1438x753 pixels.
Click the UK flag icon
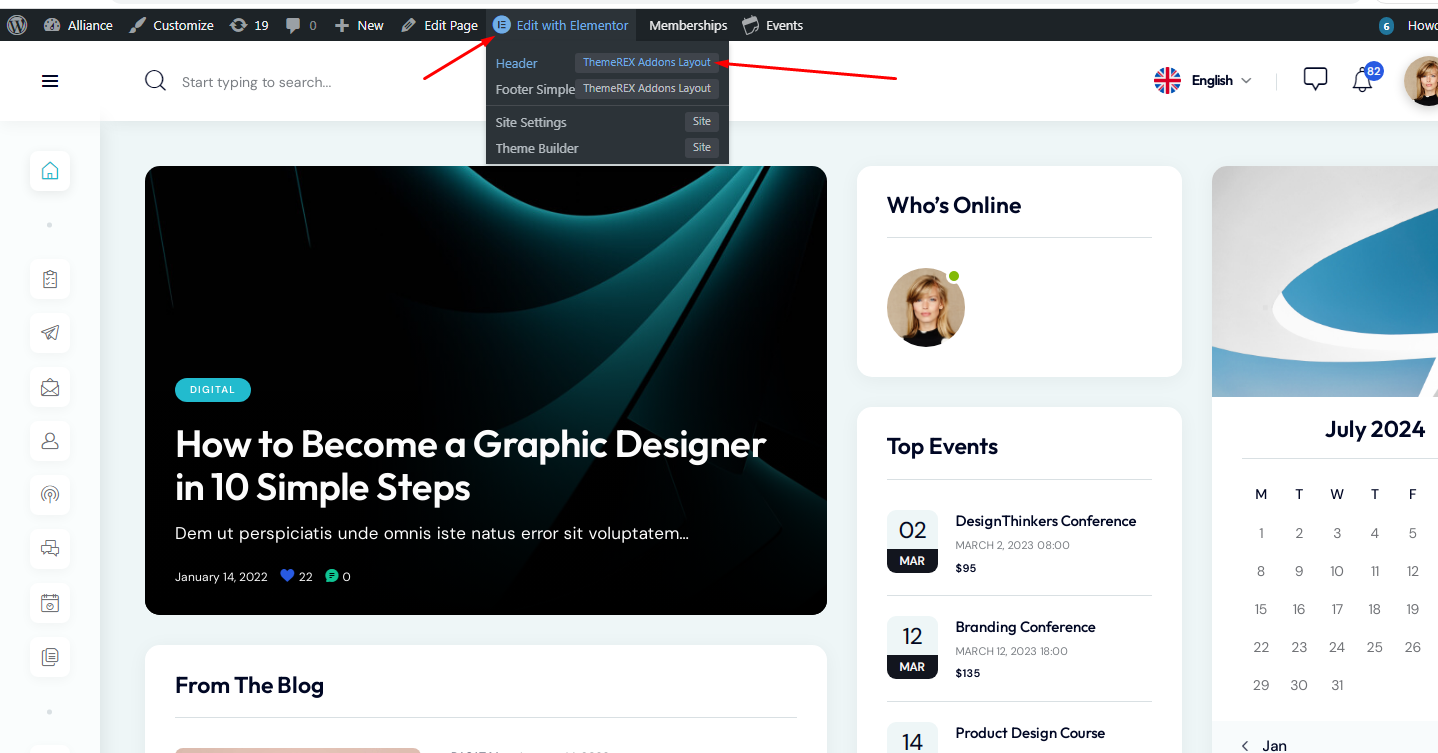(x=1167, y=81)
